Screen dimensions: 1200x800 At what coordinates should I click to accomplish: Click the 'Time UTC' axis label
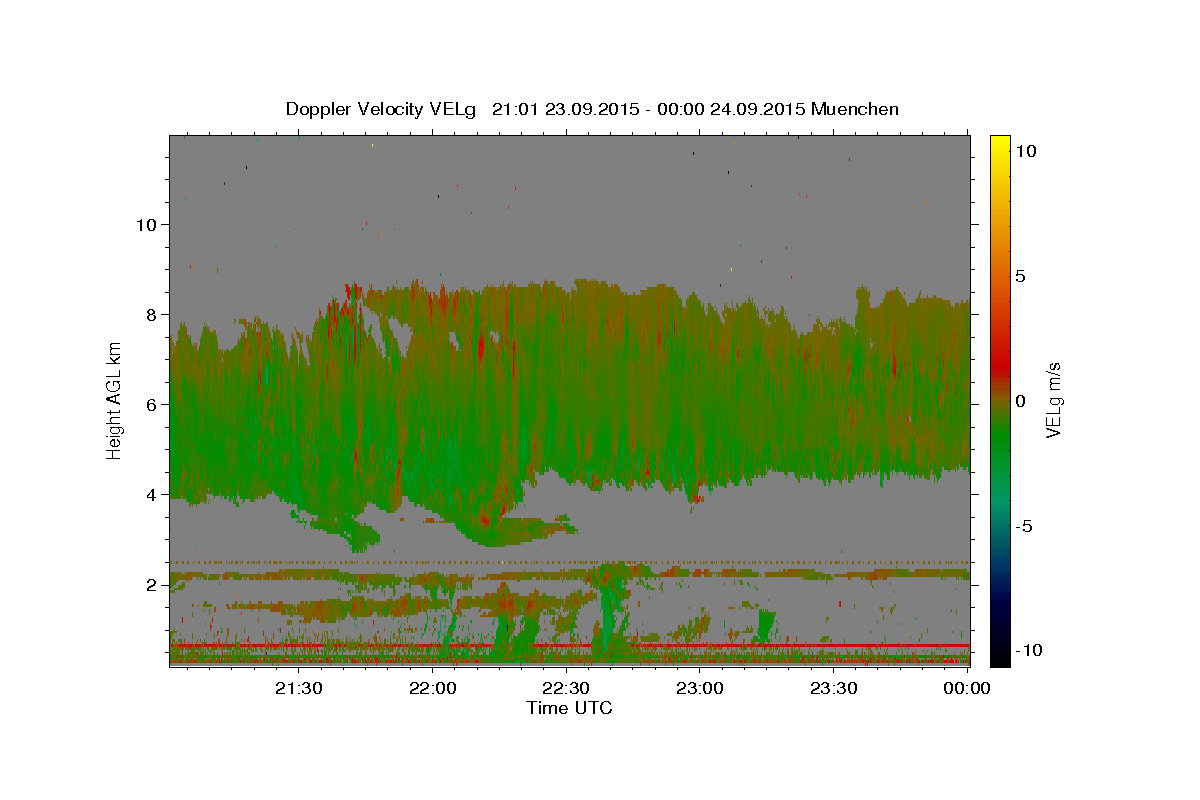(569, 708)
